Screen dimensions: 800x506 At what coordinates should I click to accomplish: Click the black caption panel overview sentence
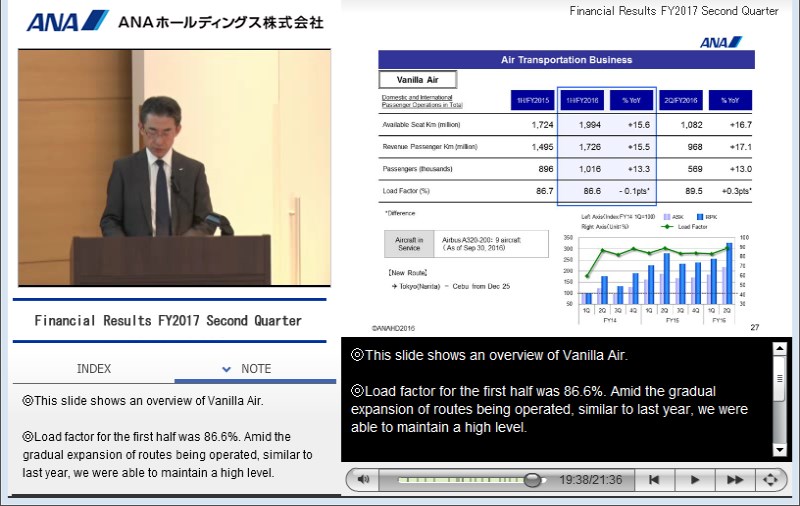(x=489, y=355)
